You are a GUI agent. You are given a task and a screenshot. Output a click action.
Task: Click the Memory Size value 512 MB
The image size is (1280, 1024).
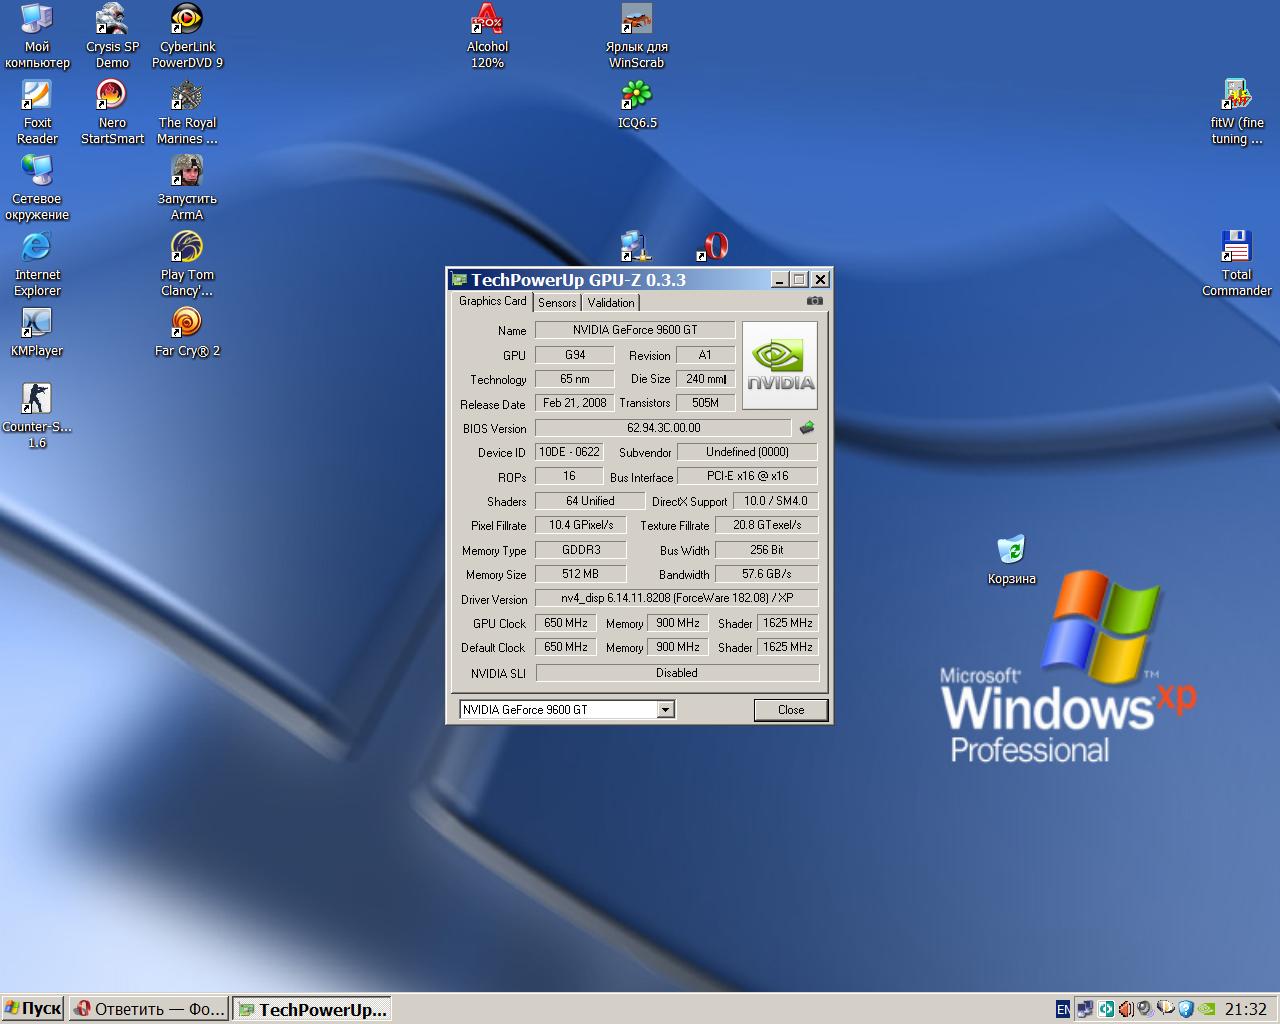[581, 574]
